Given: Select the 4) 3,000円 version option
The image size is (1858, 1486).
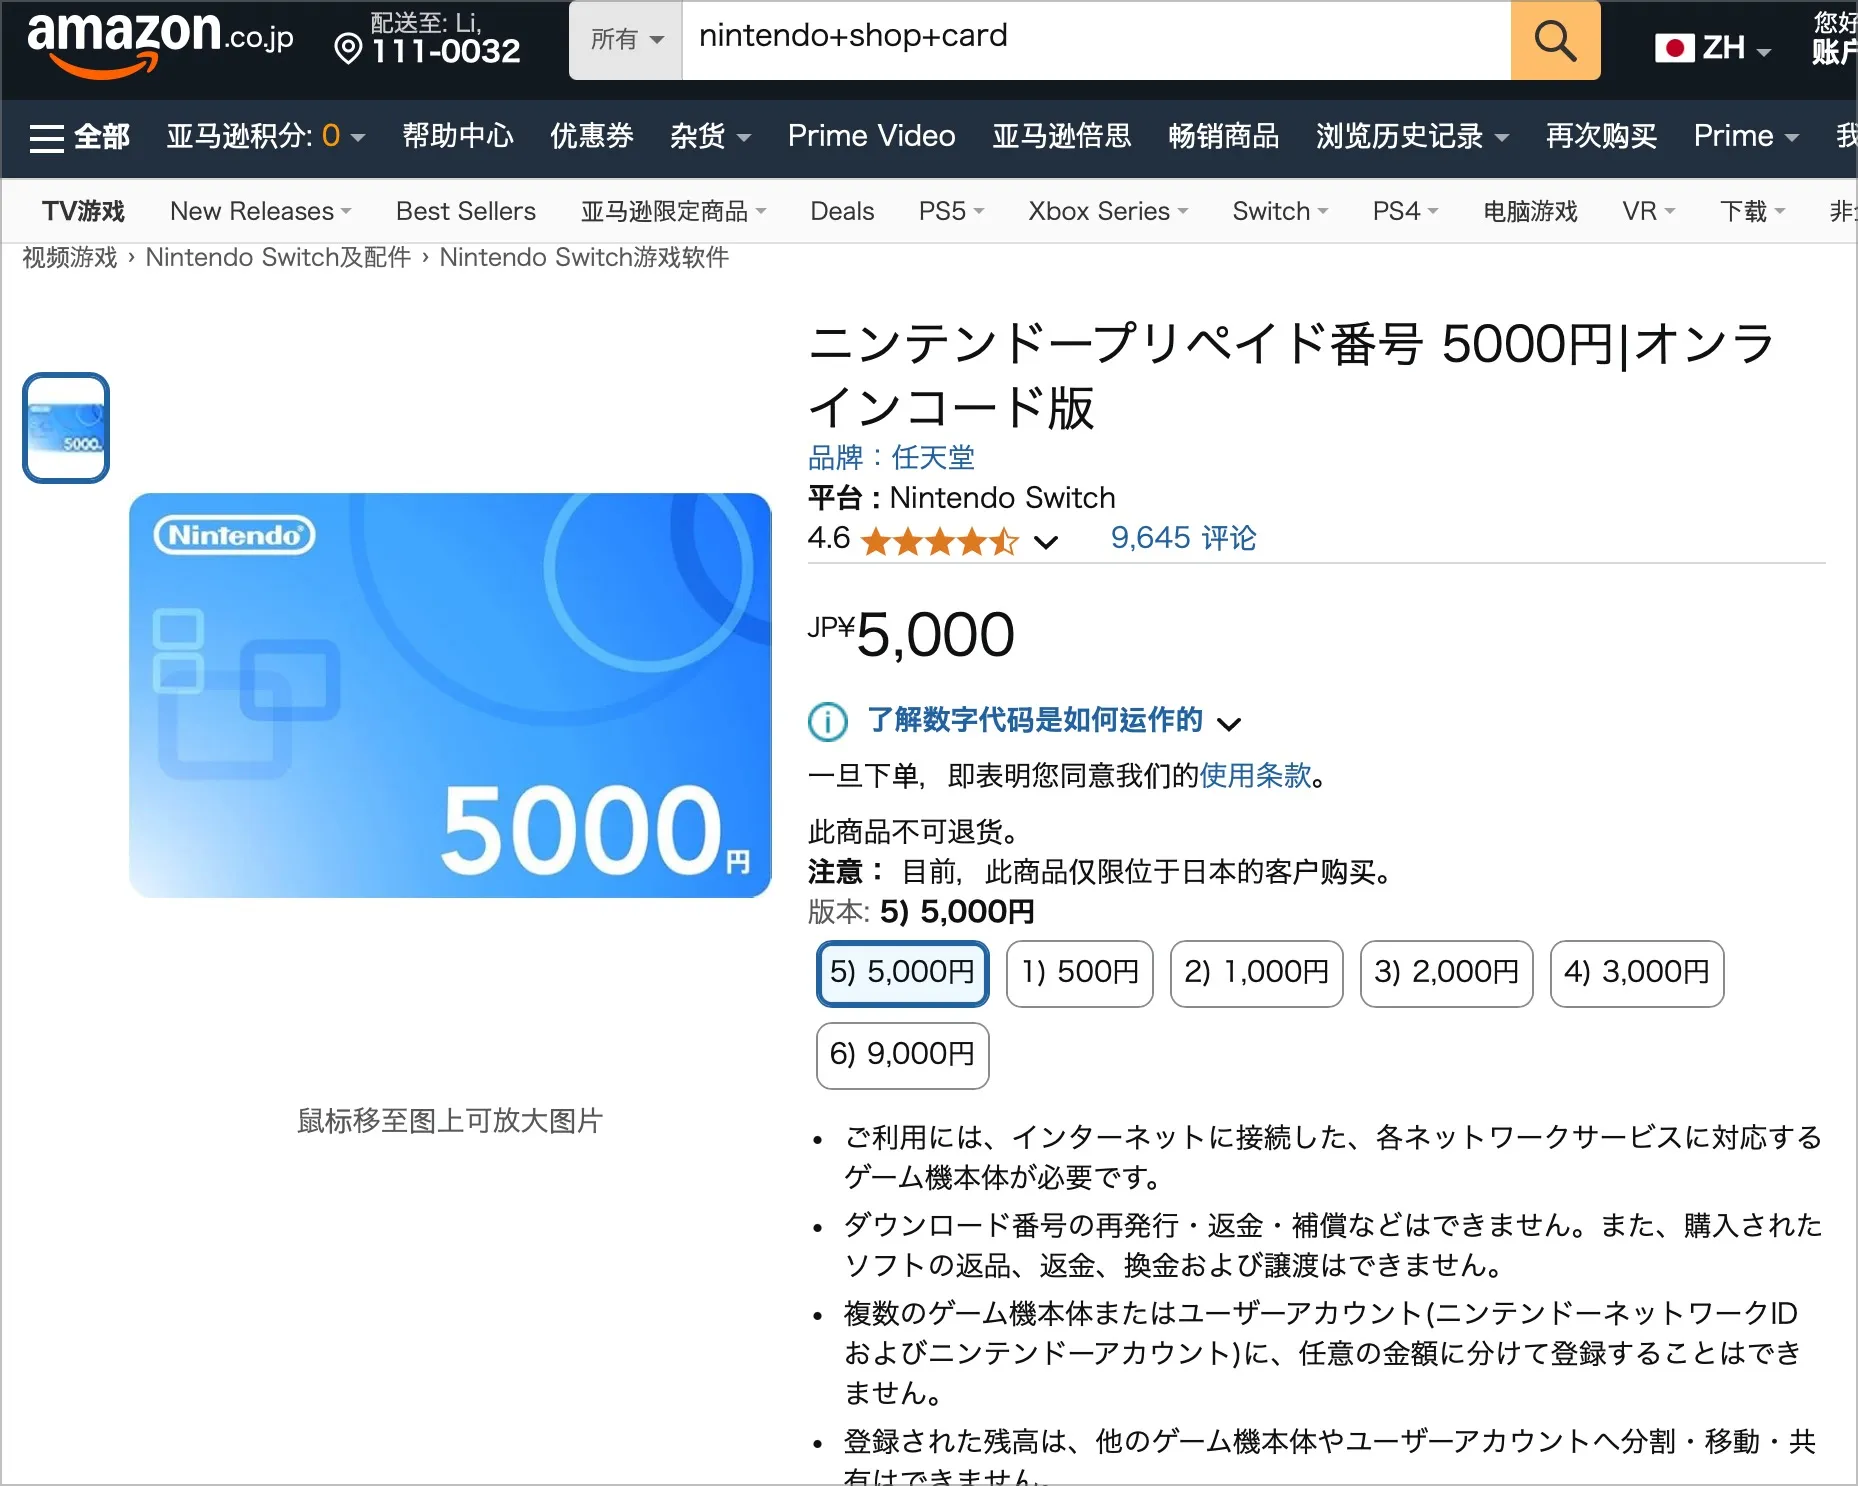Looking at the screenshot, I should pyautogui.click(x=1637, y=973).
